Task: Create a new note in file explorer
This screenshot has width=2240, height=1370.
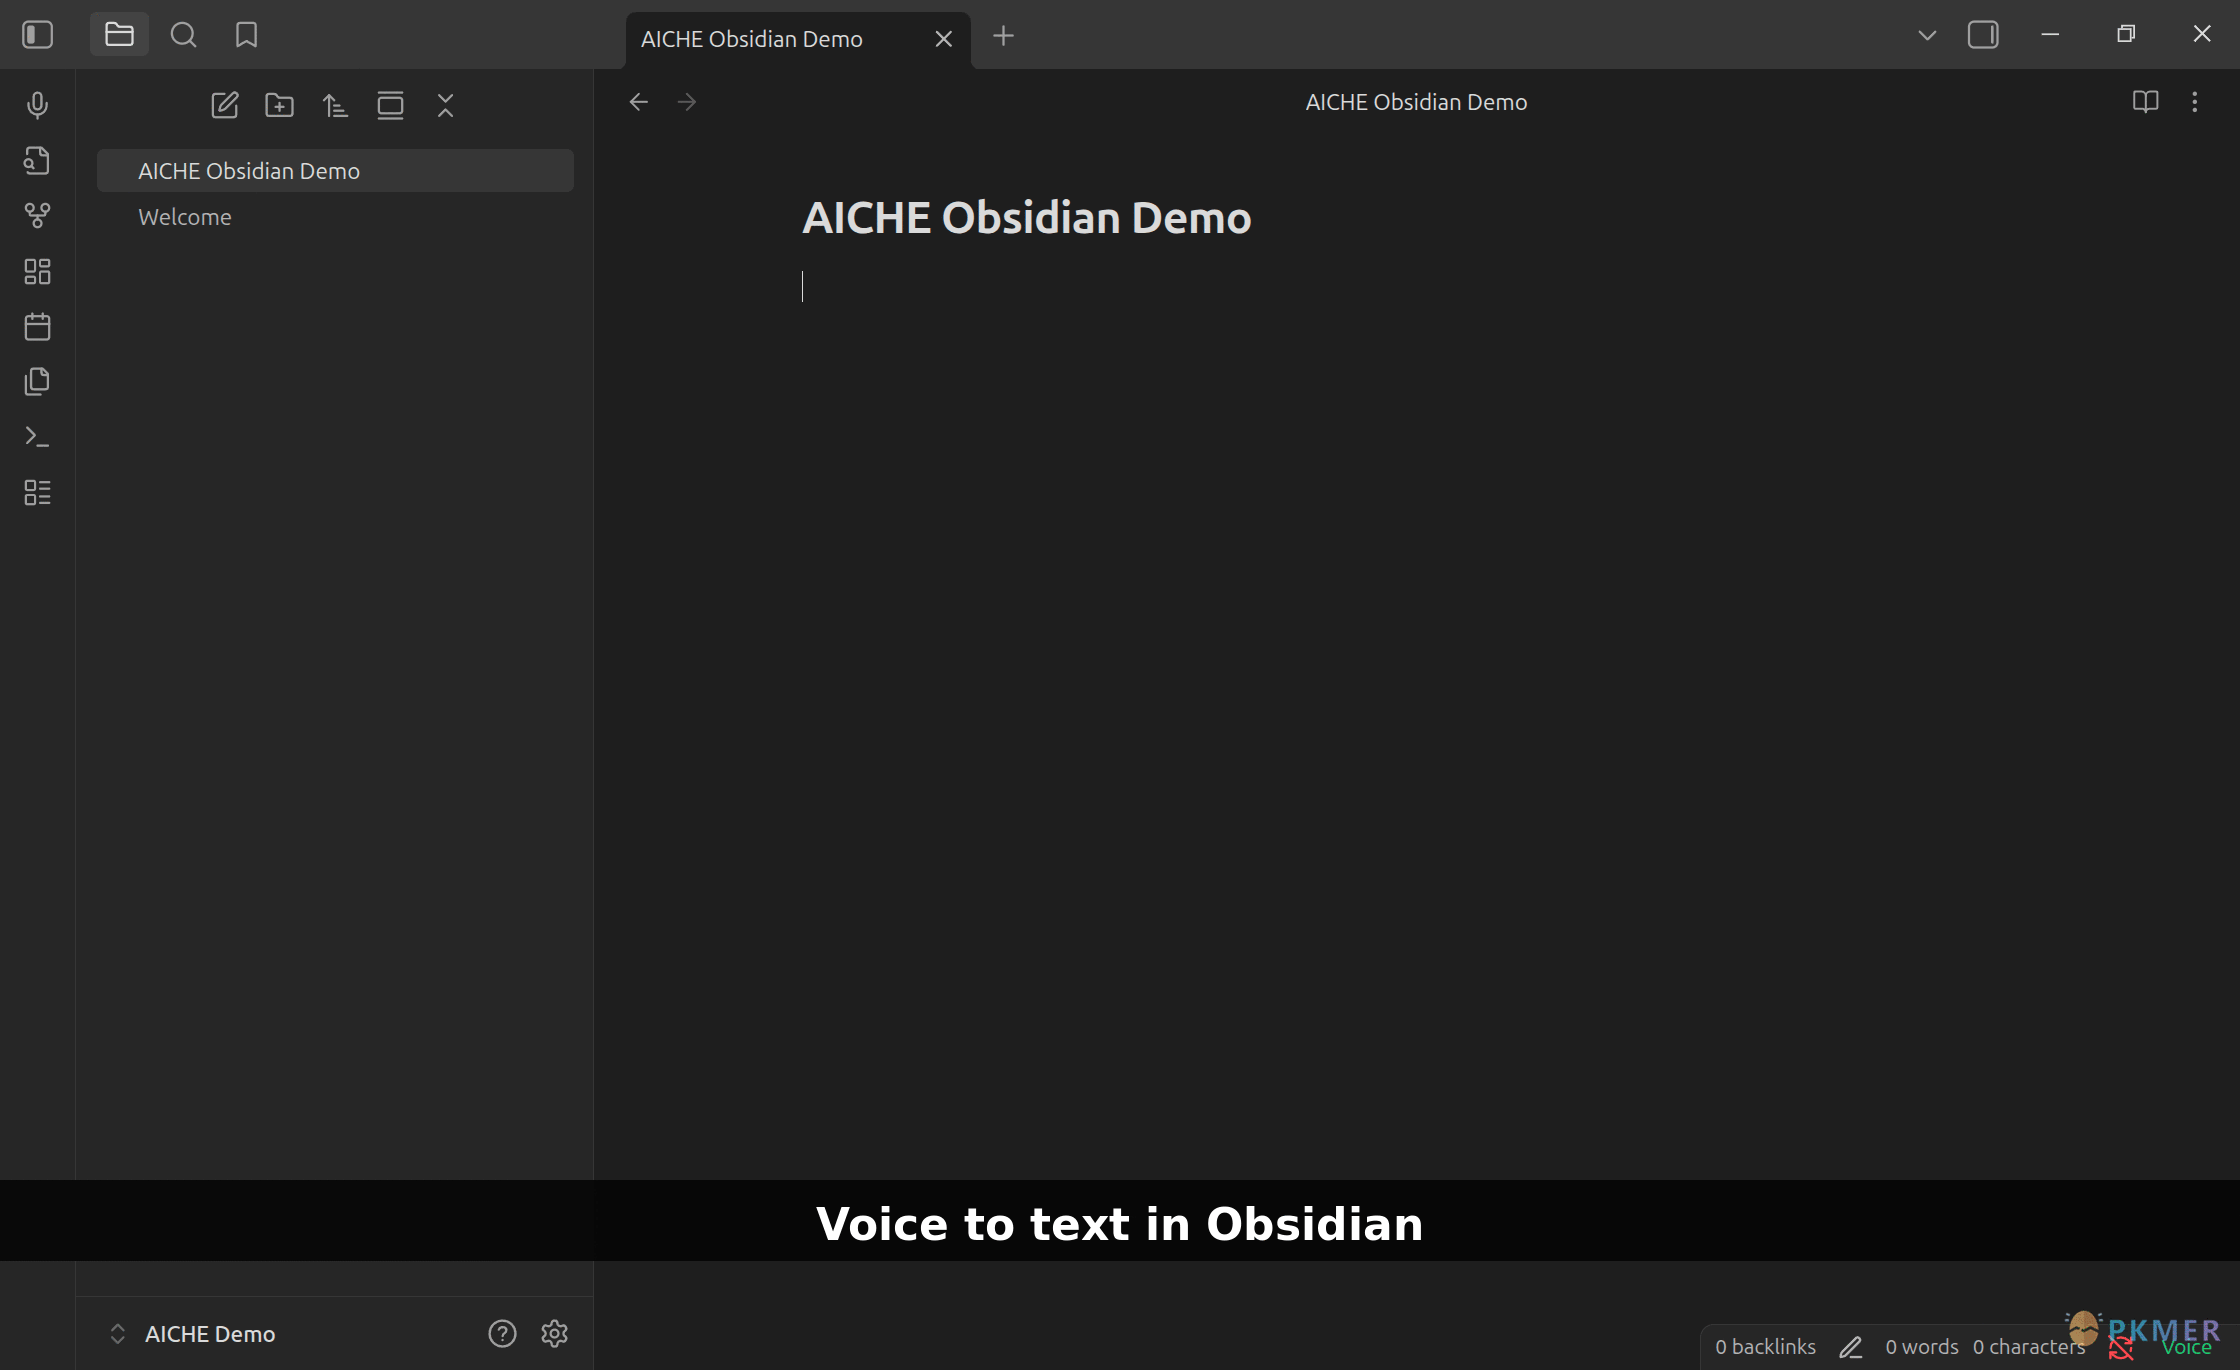Action: [225, 105]
